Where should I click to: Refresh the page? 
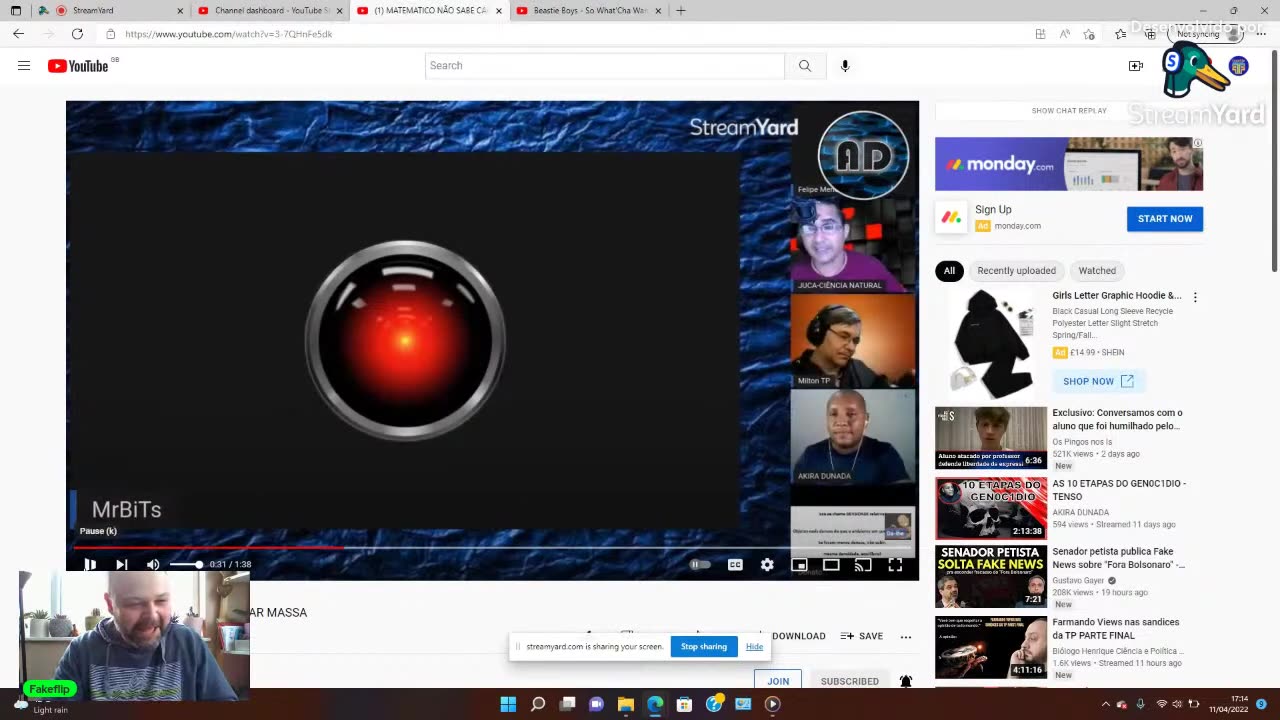tap(77, 34)
